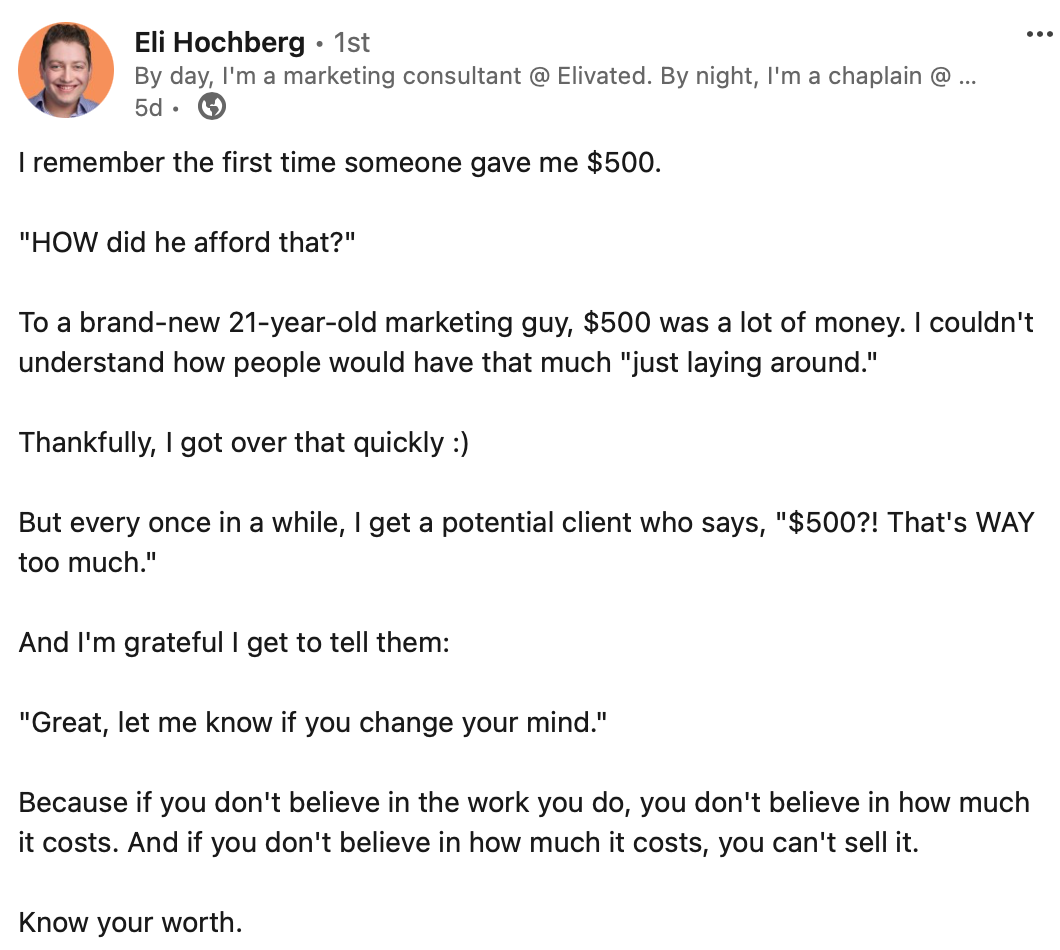Click the Eli Hochberg name link
Screen dimensions: 1060x950
coord(220,43)
